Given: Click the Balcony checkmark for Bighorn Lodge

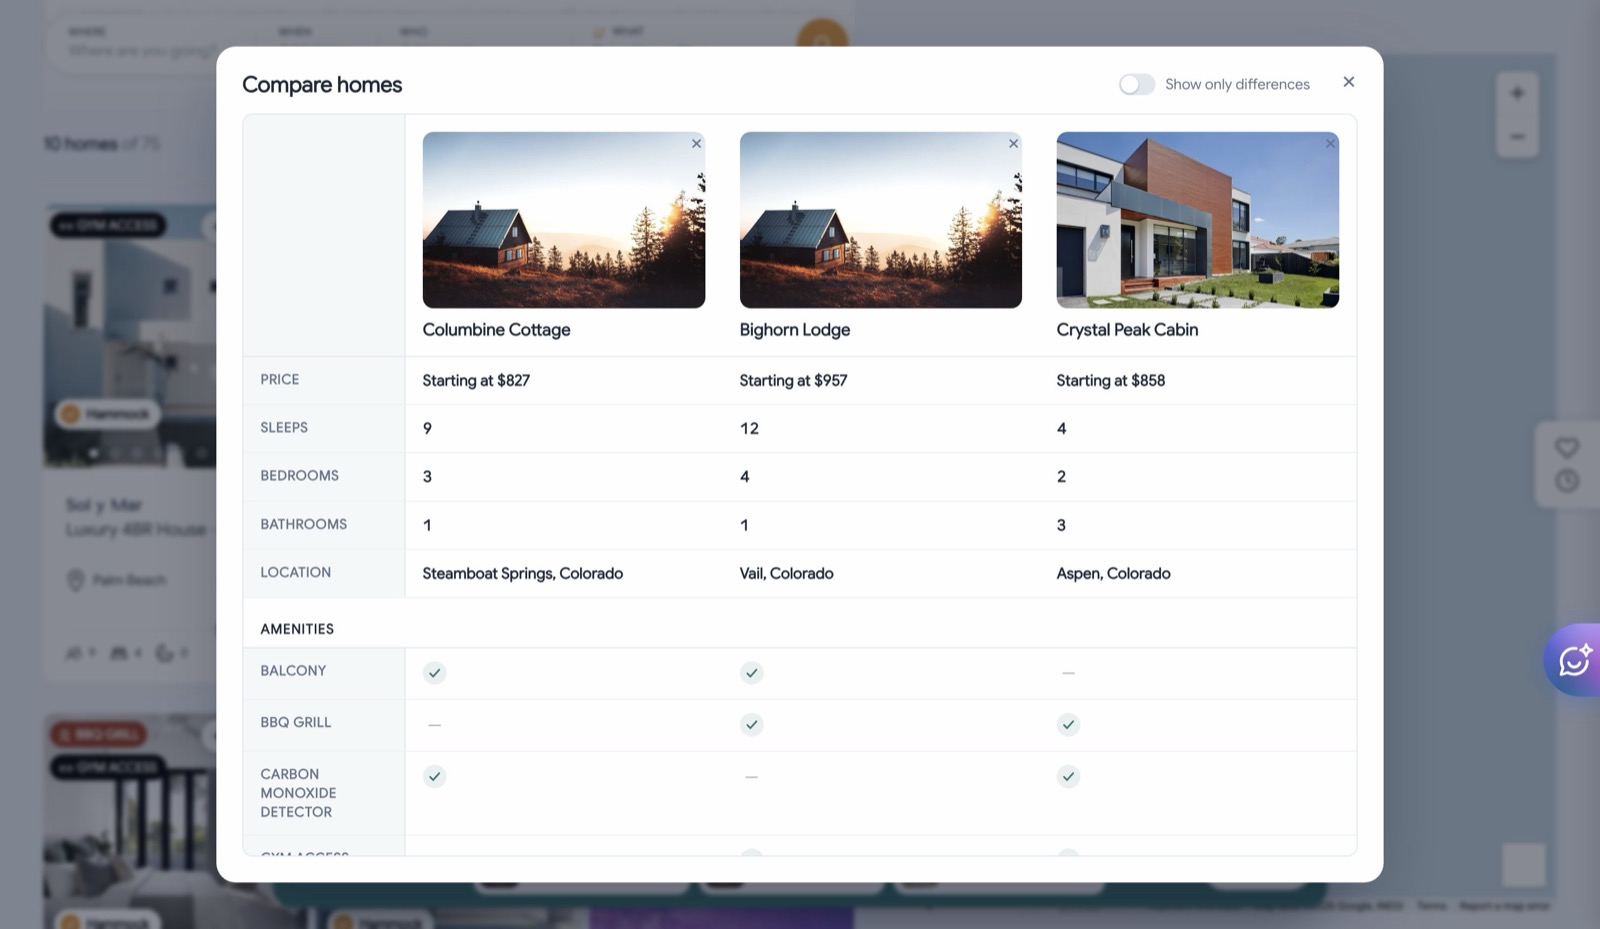Looking at the screenshot, I should pyautogui.click(x=752, y=673).
